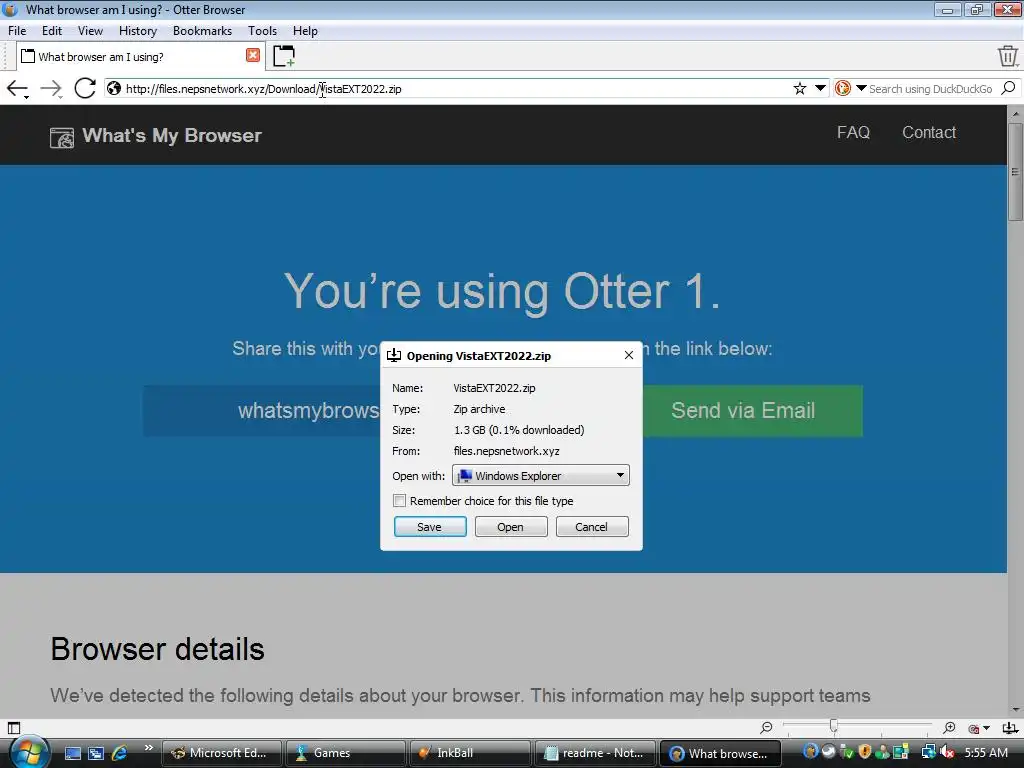Viewport: 1024px width, 768px height.
Task: Click the 5:55 AM system clock
Action: click(x=986, y=752)
